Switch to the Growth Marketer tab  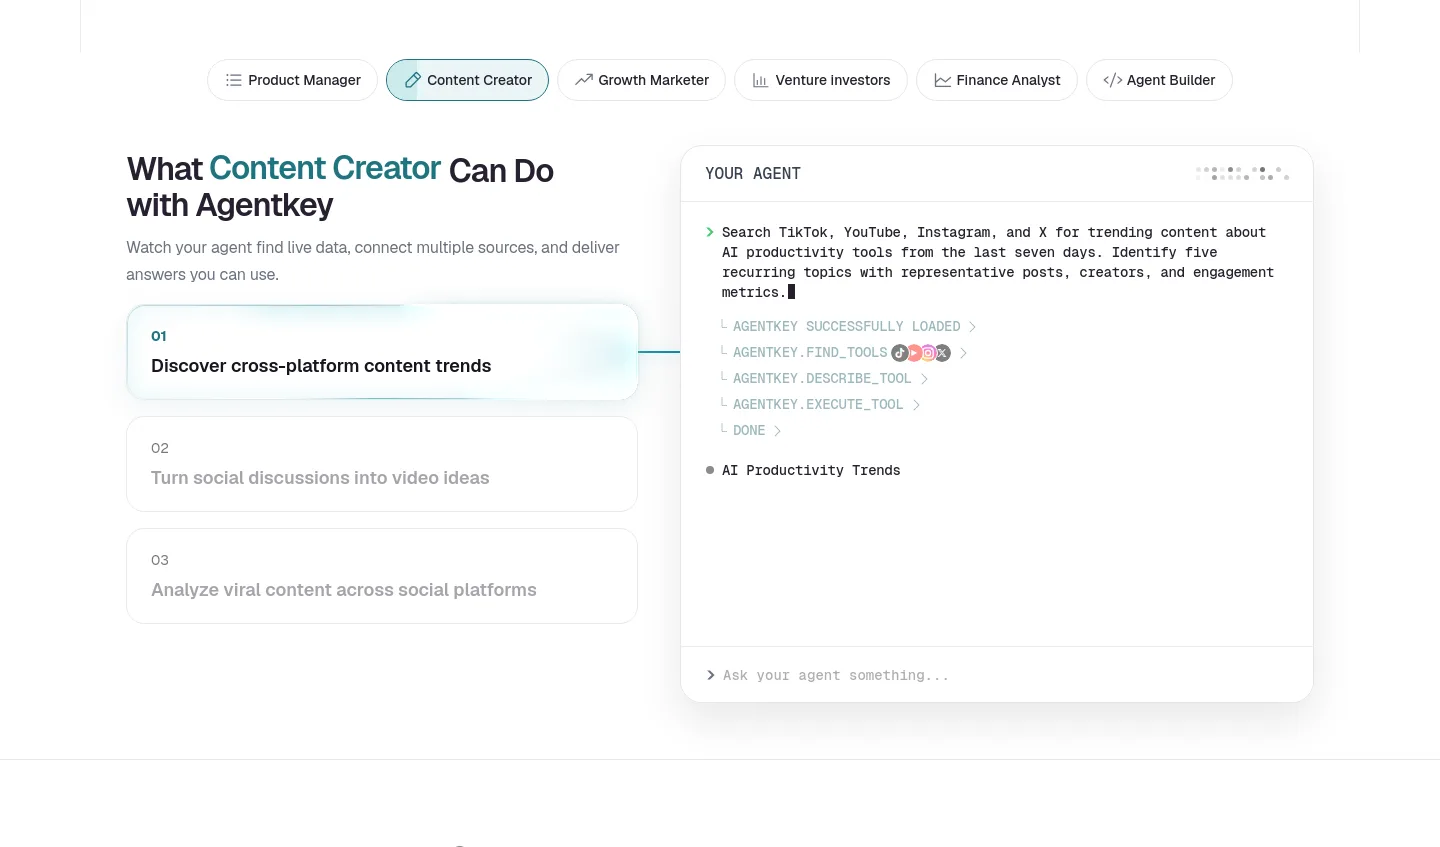coord(641,80)
